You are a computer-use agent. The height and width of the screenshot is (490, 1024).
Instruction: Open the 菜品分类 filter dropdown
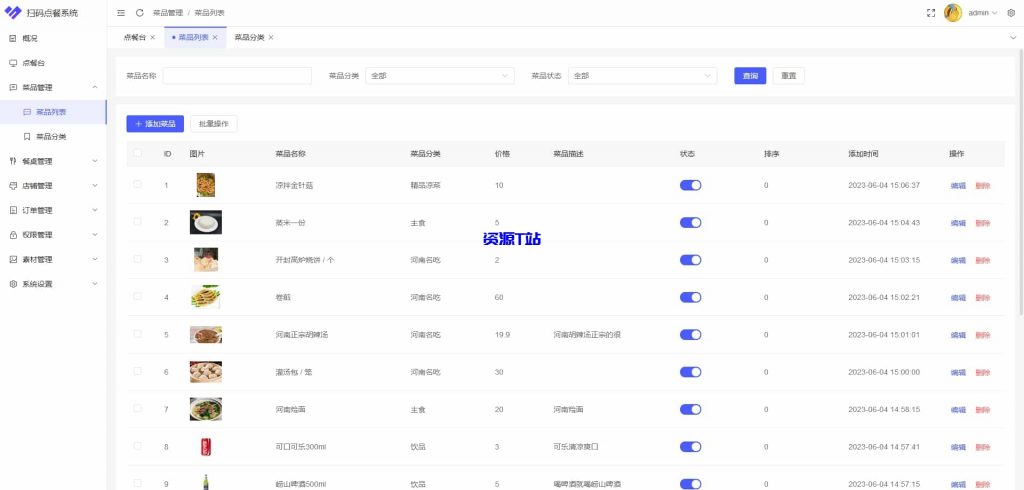click(x=440, y=76)
